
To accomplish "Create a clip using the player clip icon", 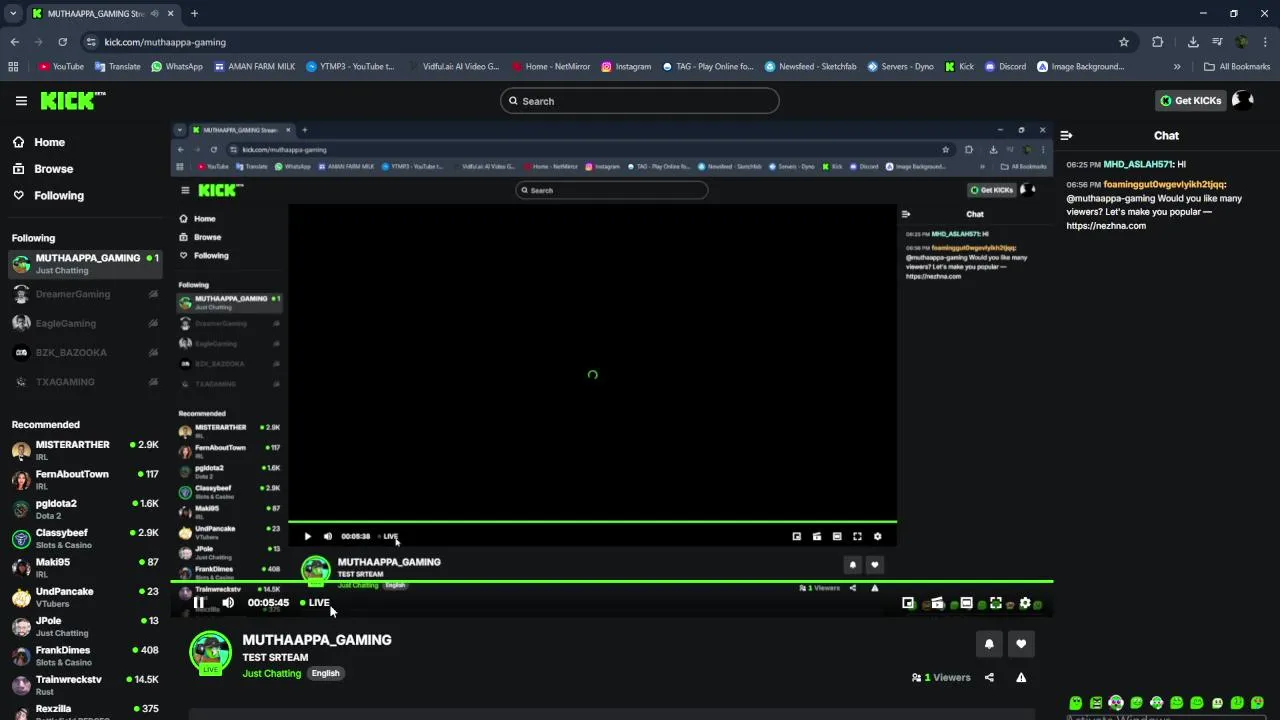I will click(x=937, y=603).
